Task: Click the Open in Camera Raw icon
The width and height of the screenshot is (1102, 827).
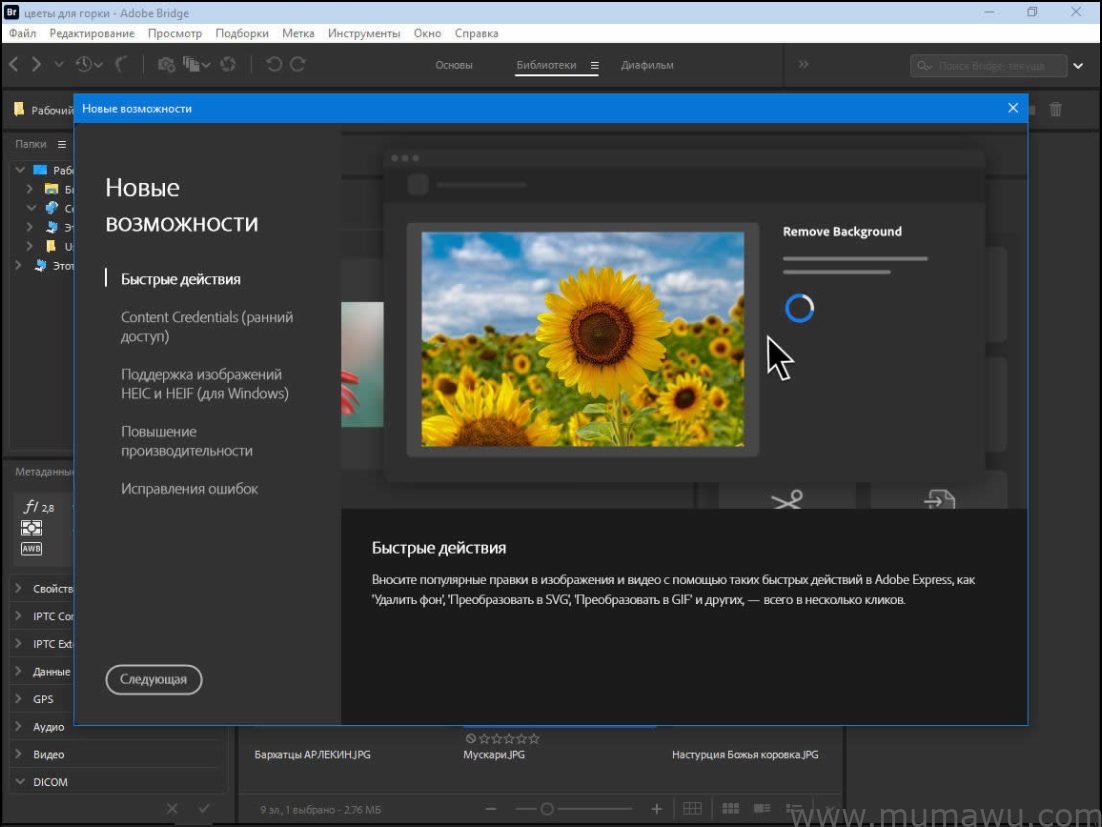Action: pyautogui.click(x=228, y=64)
